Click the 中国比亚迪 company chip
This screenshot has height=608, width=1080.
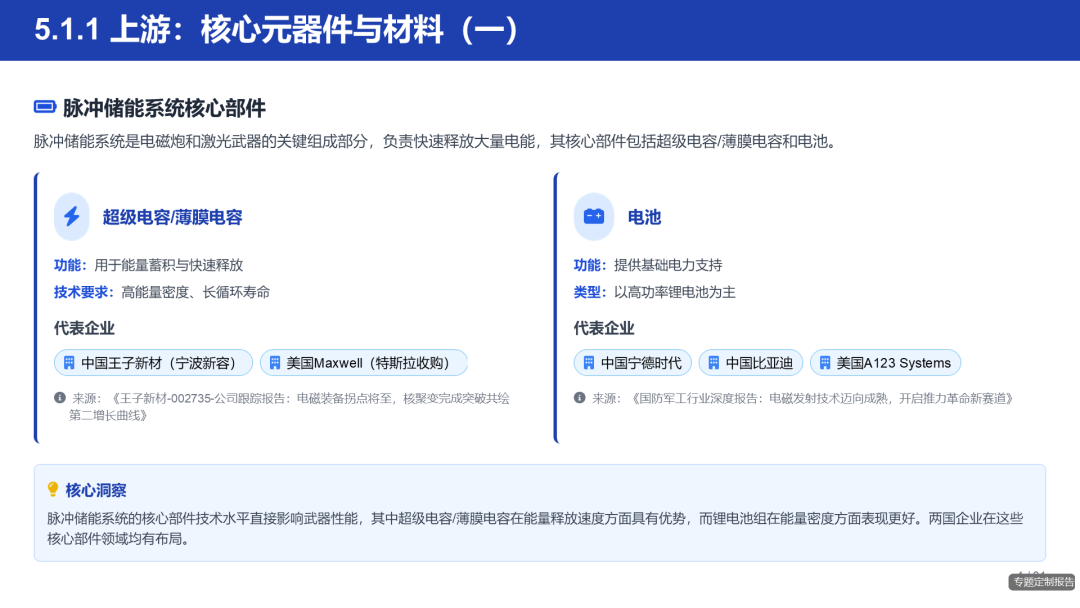click(x=750, y=362)
